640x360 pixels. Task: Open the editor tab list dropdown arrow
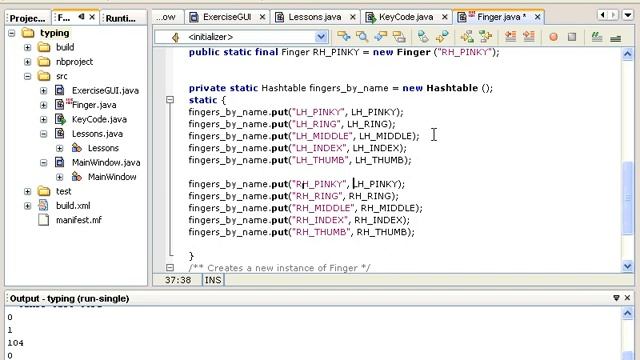[x=627, y=16]
